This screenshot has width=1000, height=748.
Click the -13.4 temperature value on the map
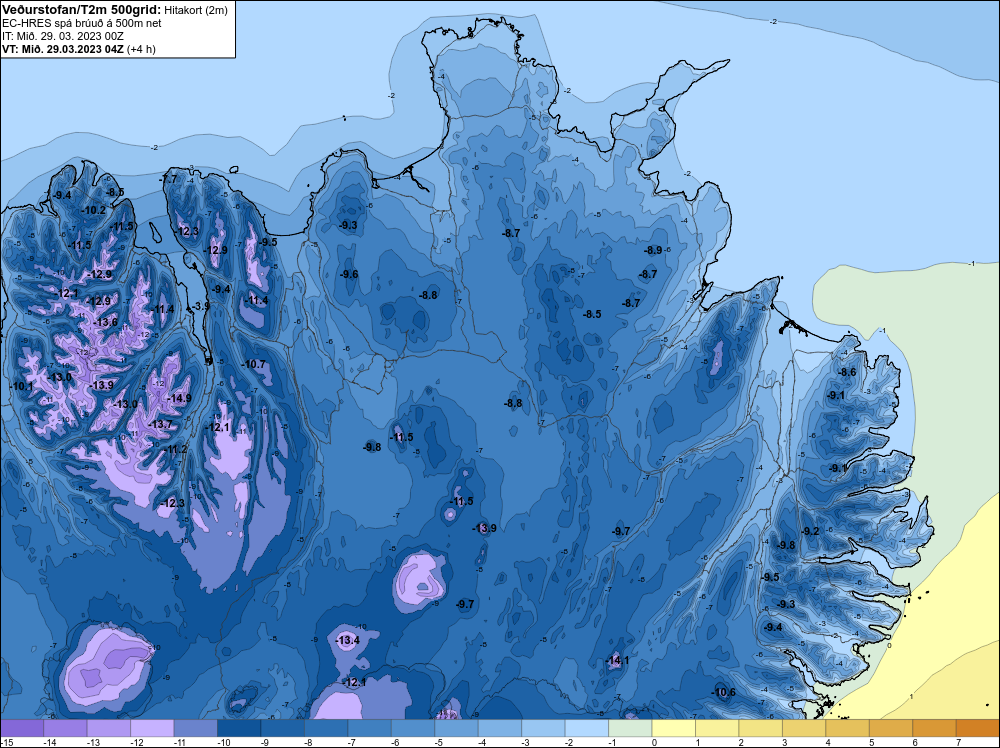348,640
